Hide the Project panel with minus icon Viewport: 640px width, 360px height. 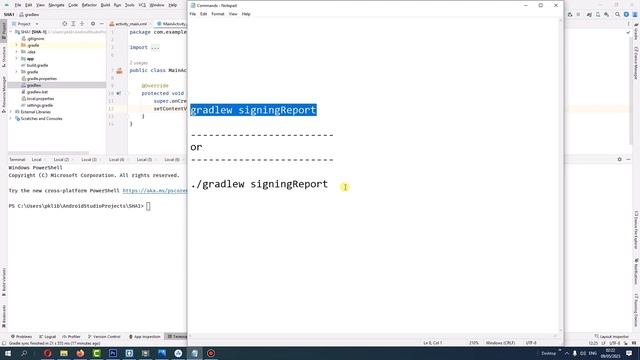point(102,24)
